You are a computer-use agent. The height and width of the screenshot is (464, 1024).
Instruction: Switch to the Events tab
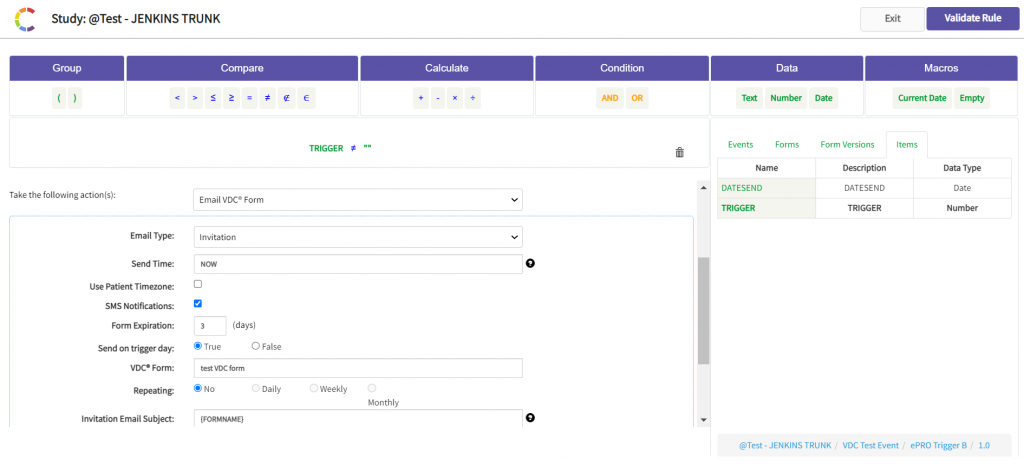740,145
